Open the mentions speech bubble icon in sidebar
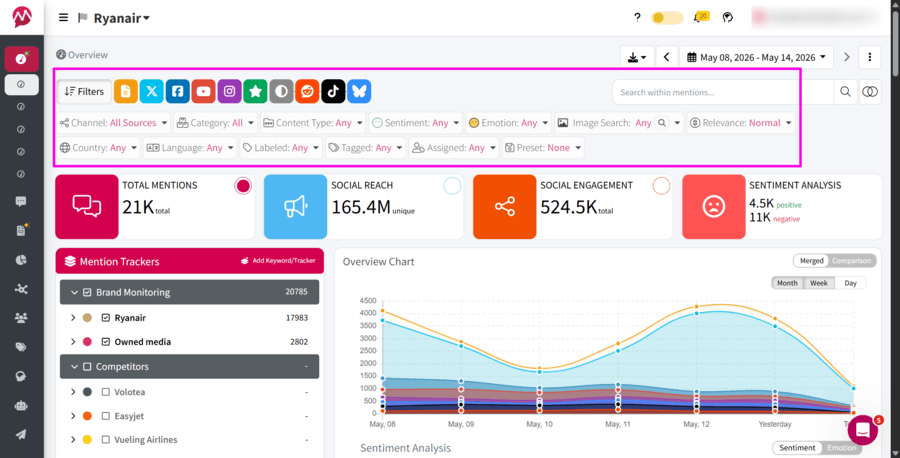The image size is (900, 458). [x=21, y=201]
